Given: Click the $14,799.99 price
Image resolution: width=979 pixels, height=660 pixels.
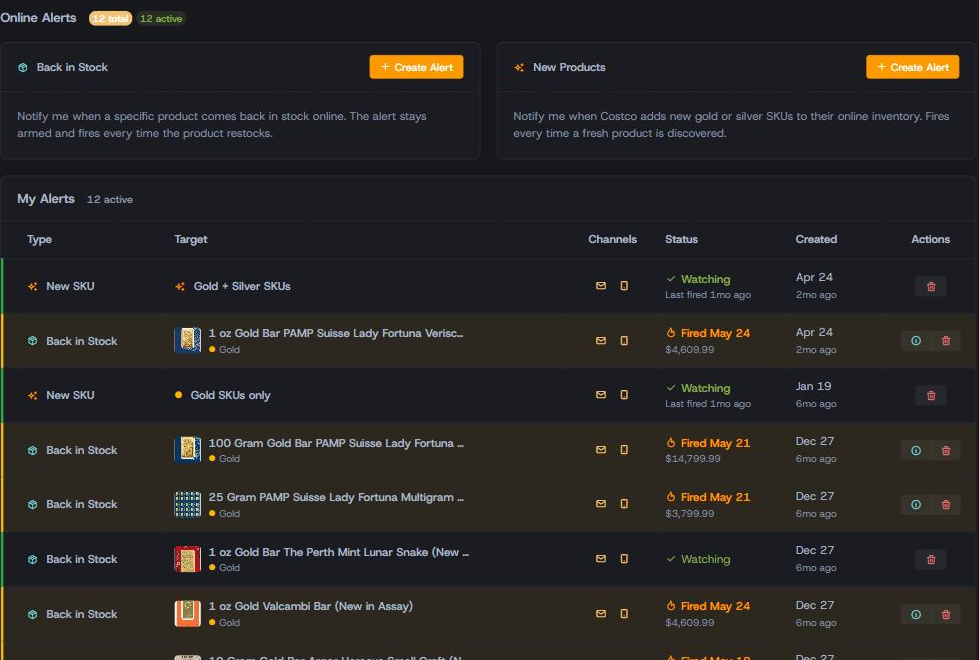Looking at the screenshot, I should (x=692, y=458).
